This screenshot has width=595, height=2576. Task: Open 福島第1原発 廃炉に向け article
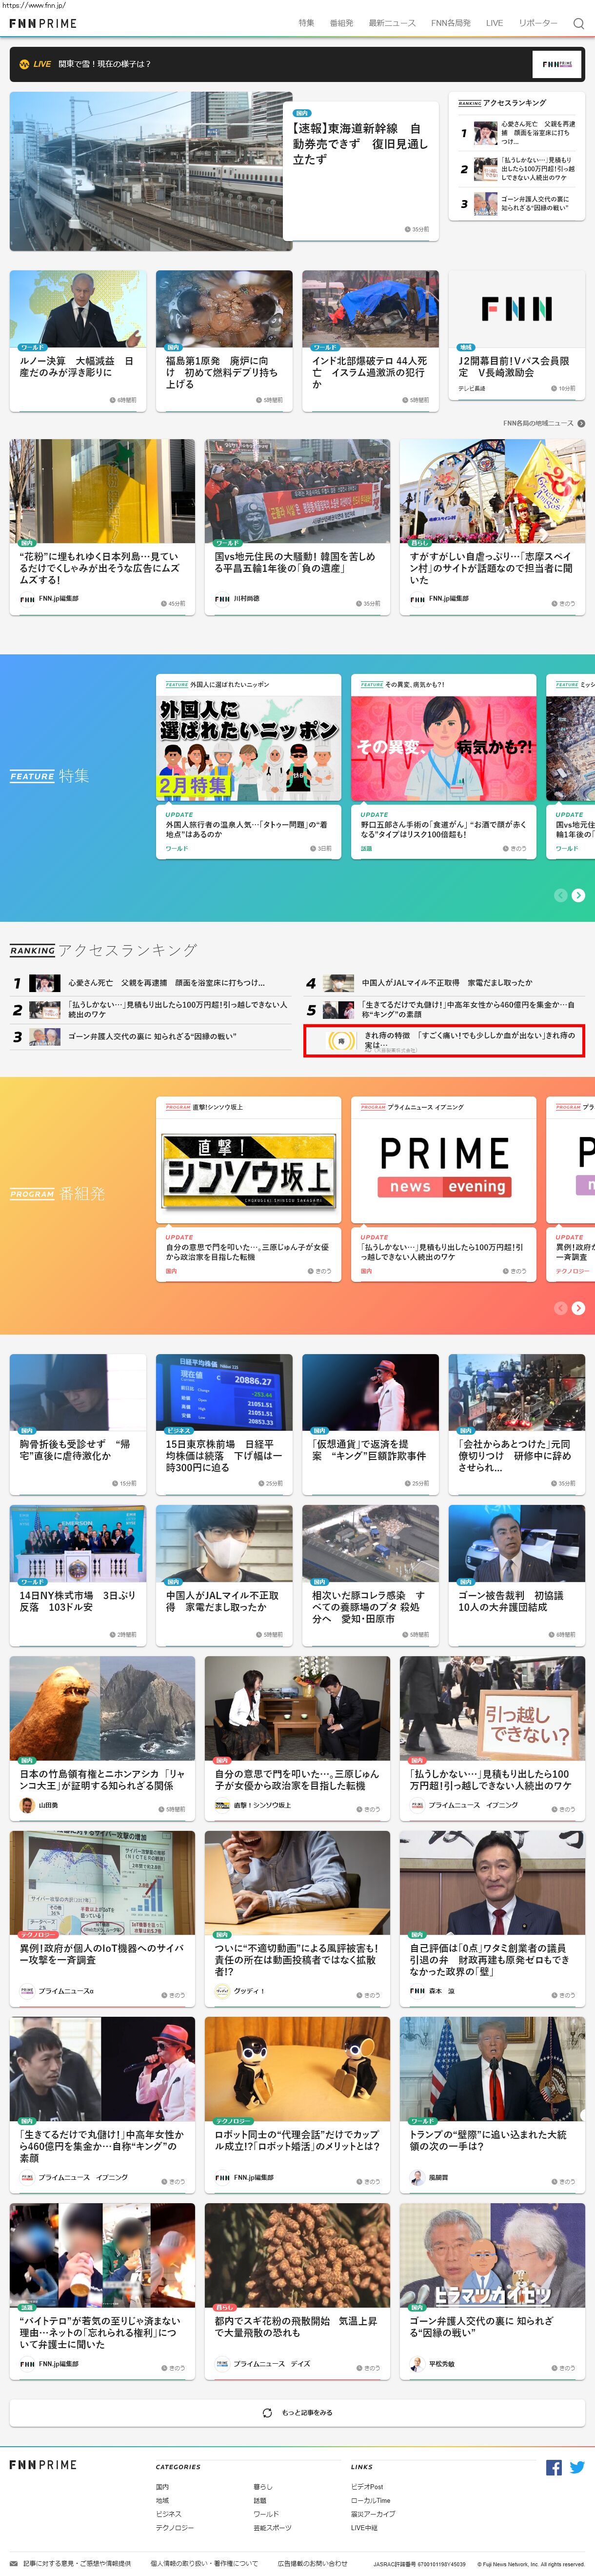(x=224, y=340)
